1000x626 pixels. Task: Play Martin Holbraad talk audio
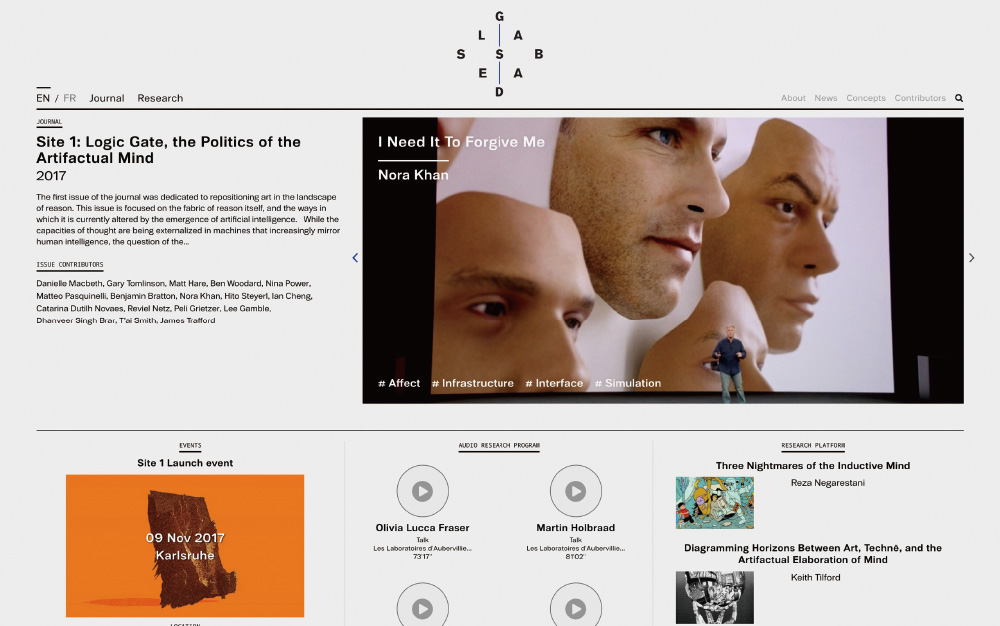[575, 491]
